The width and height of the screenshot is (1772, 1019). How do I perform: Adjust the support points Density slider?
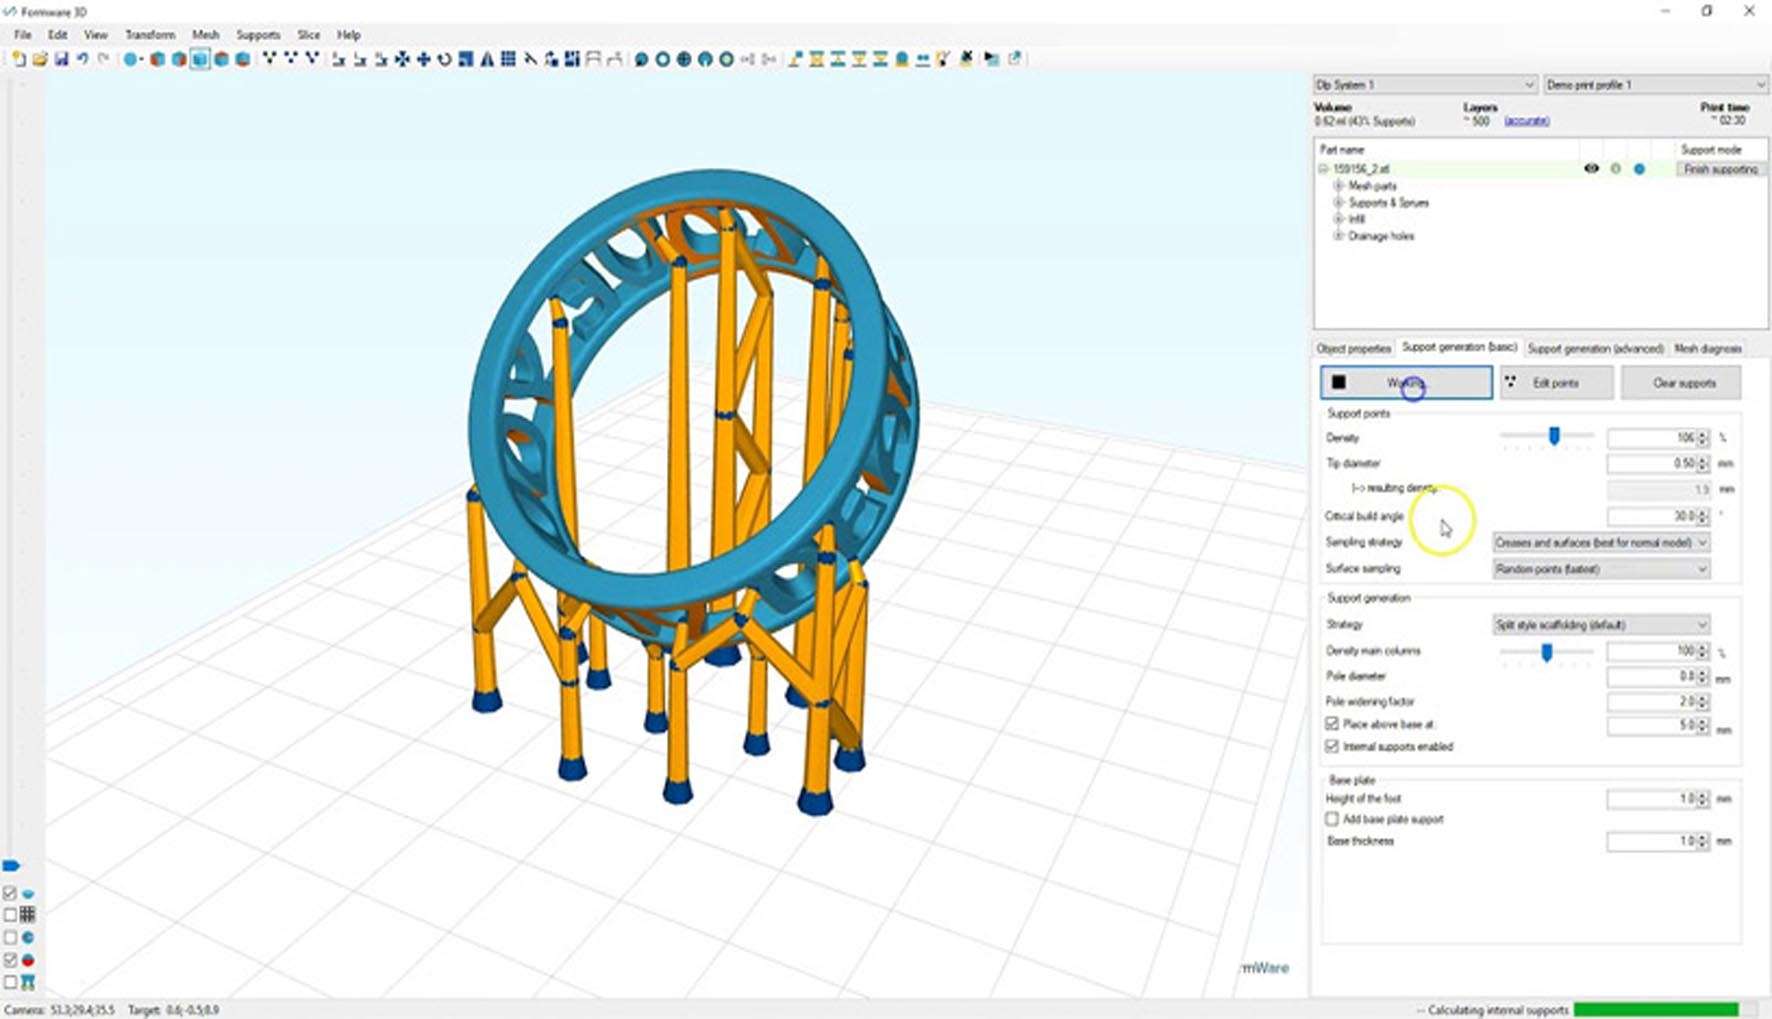[x=1554, y=436]
